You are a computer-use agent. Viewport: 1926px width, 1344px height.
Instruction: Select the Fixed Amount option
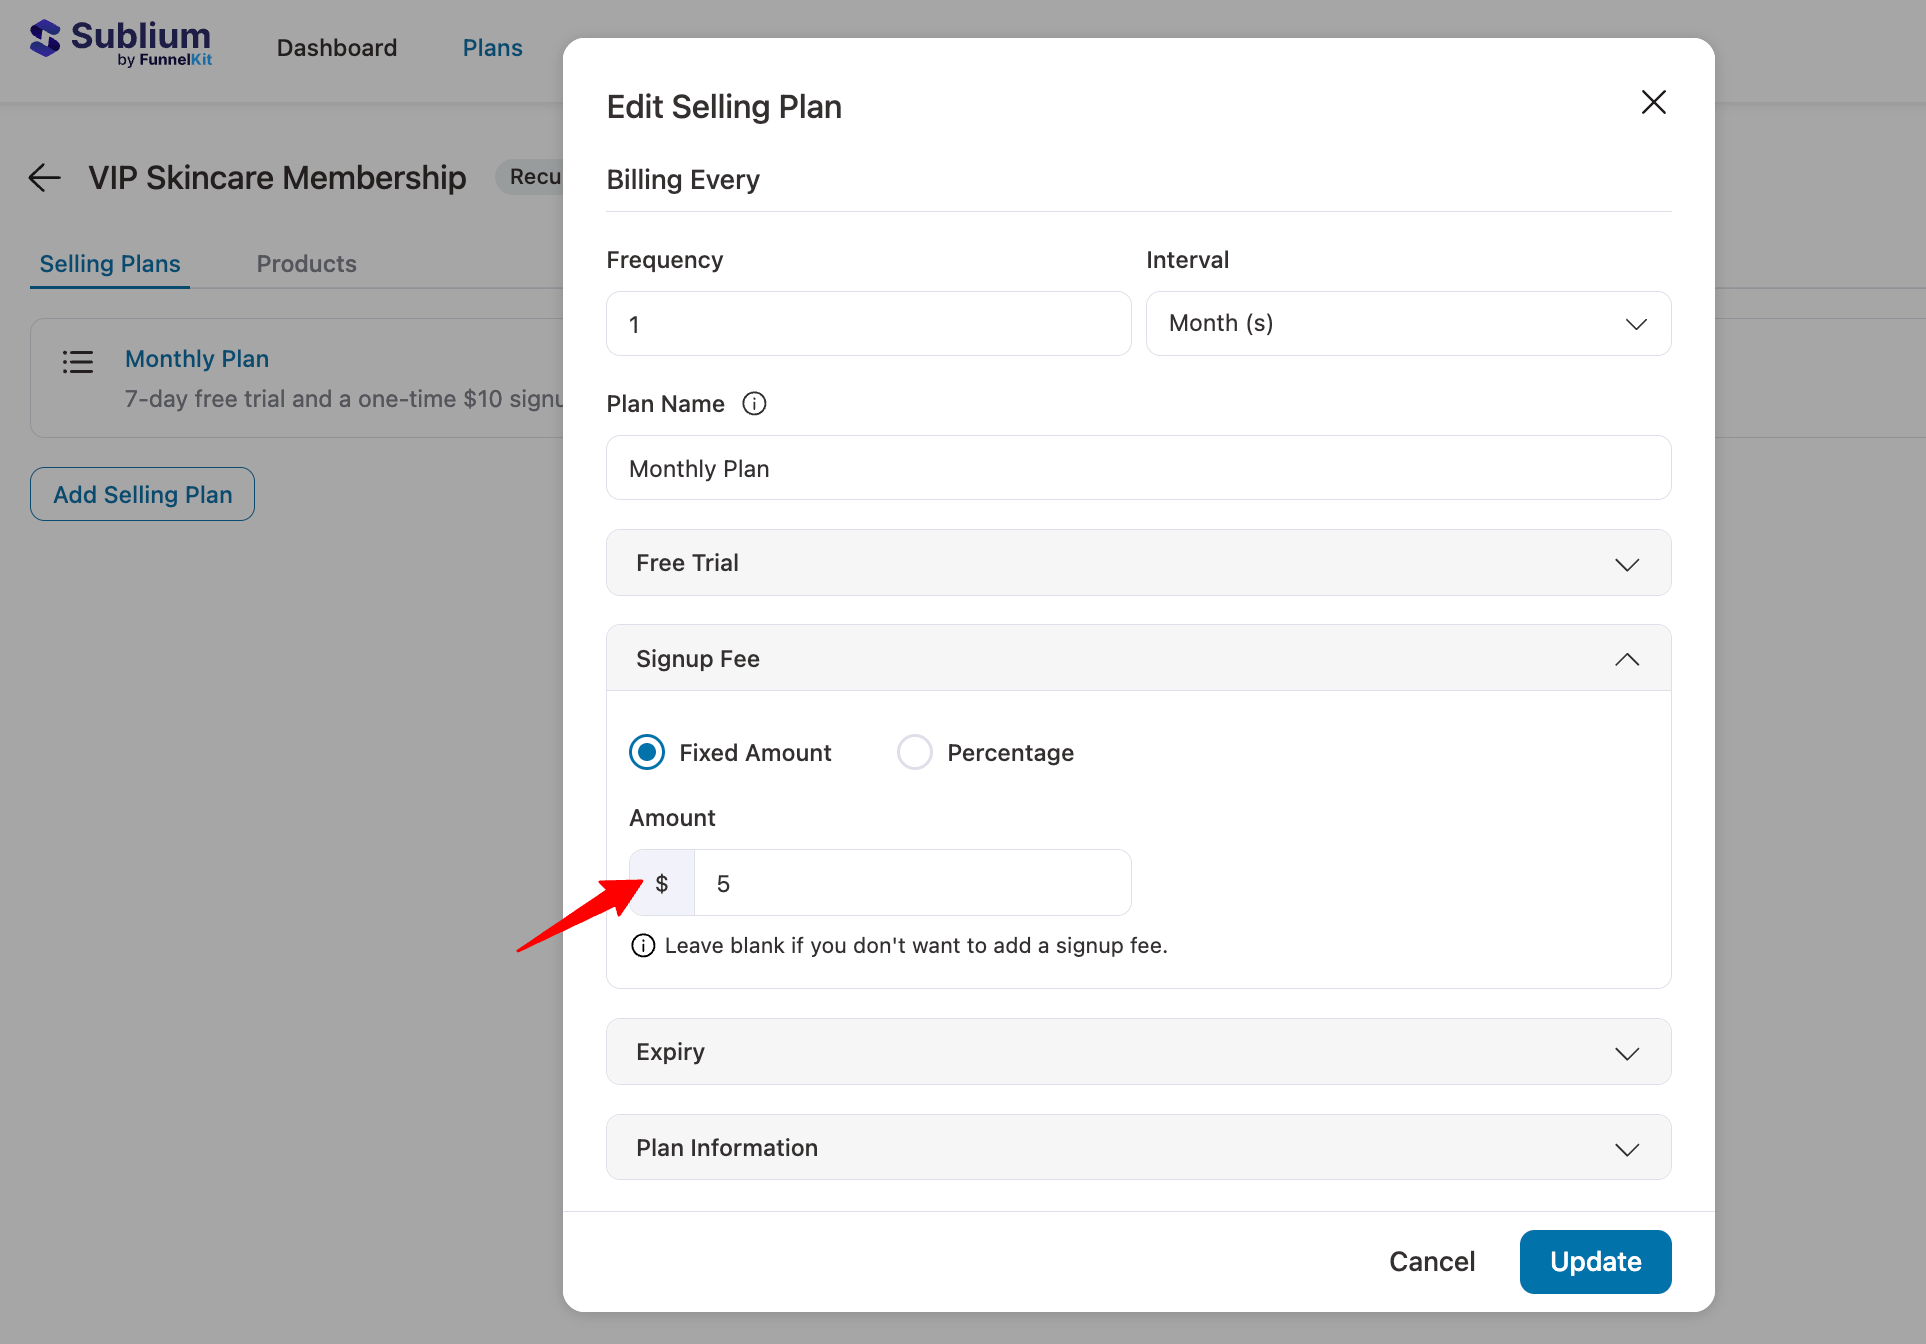[647, 752]
